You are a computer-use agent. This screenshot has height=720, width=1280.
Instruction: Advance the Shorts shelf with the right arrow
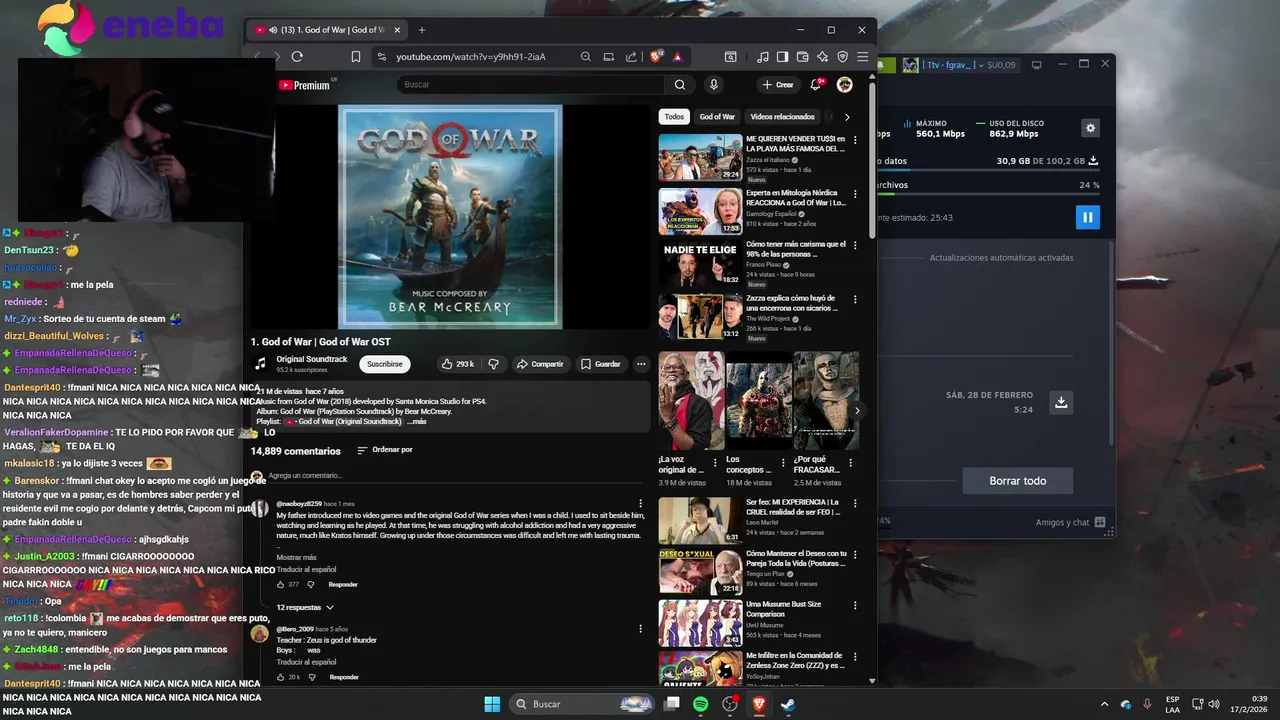pos(856,410)
